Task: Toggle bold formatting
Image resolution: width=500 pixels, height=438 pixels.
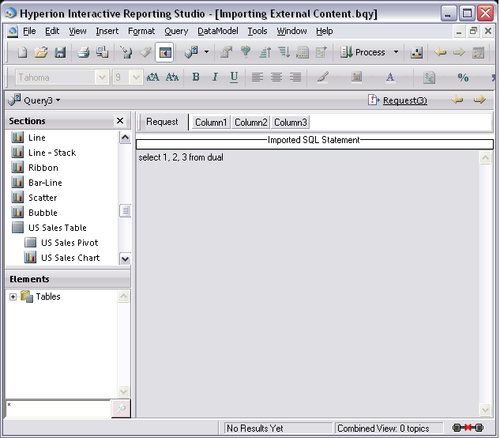Action: pyautogui.click(x=196, y=77)
